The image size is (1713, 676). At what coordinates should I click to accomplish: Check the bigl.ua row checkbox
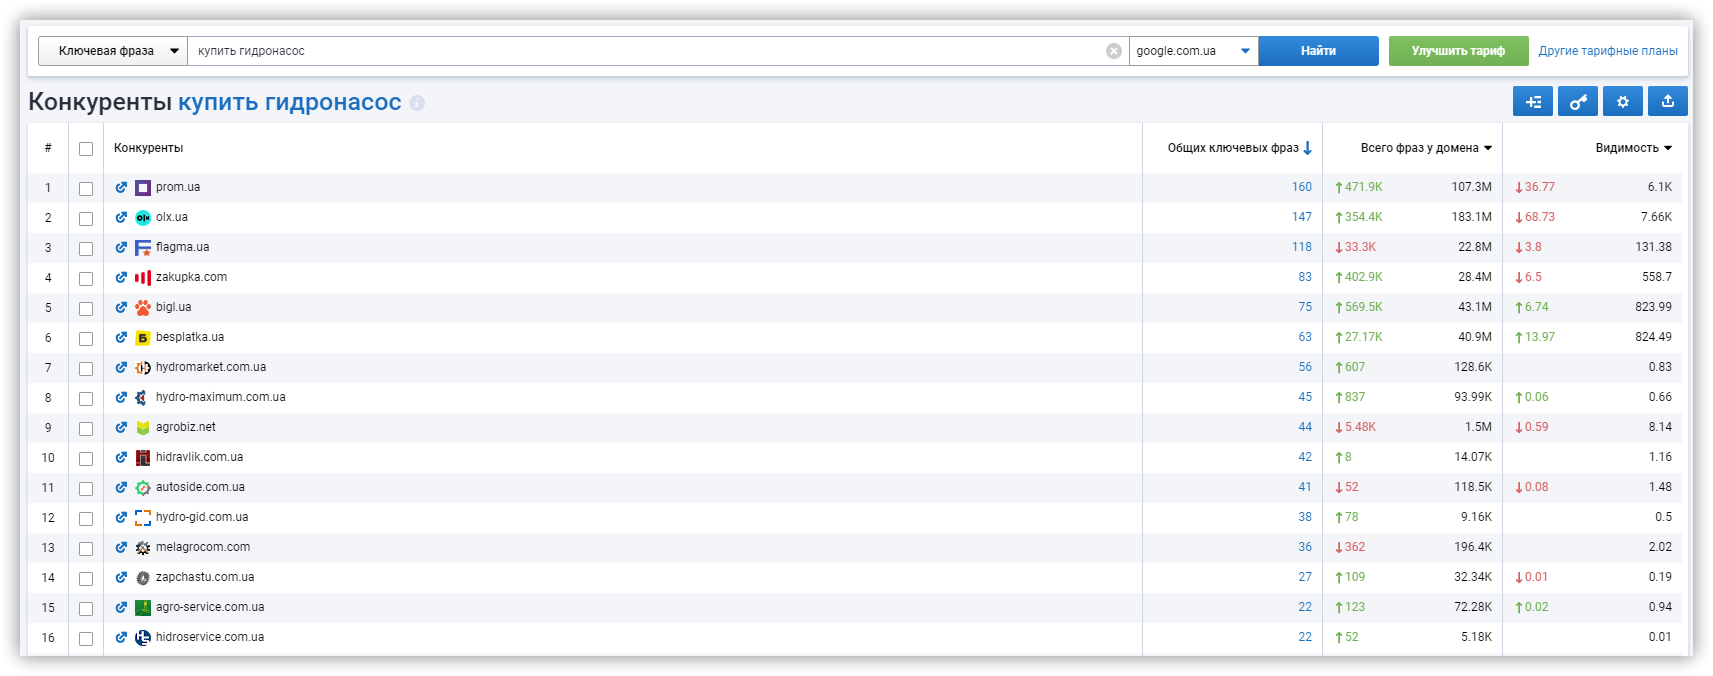coord(86,309)
